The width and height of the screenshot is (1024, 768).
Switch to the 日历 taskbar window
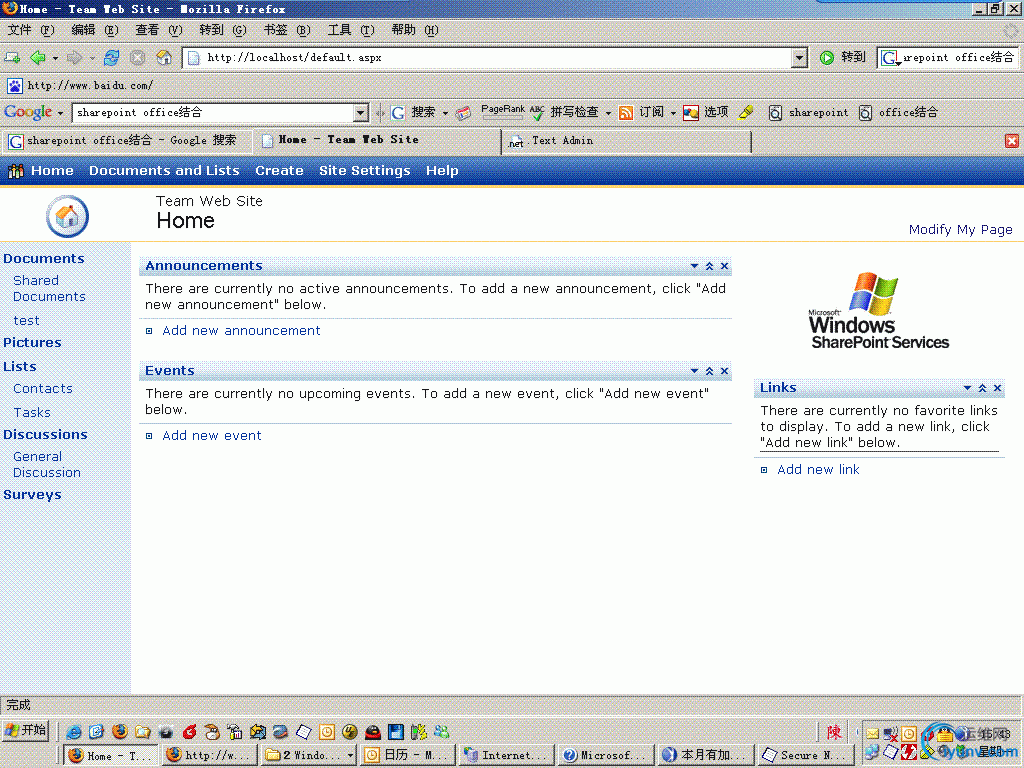click(408, 755)
